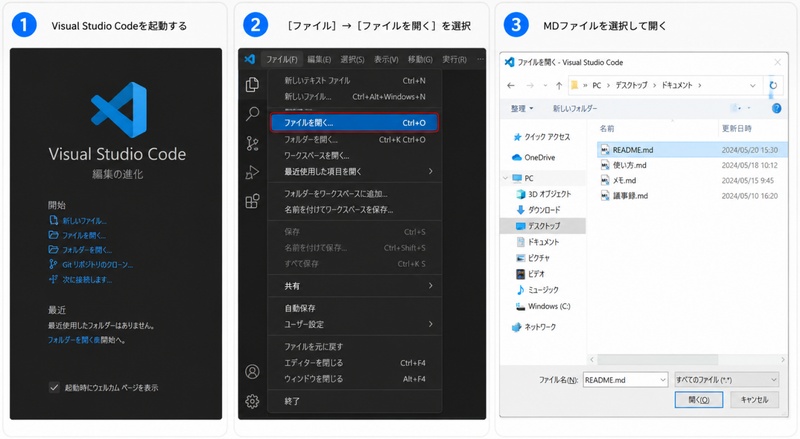Select フォルダーを開く... menu entry
Image resolution: width=800 pixels, height=439 pixels.
click(x=354, y=139)
